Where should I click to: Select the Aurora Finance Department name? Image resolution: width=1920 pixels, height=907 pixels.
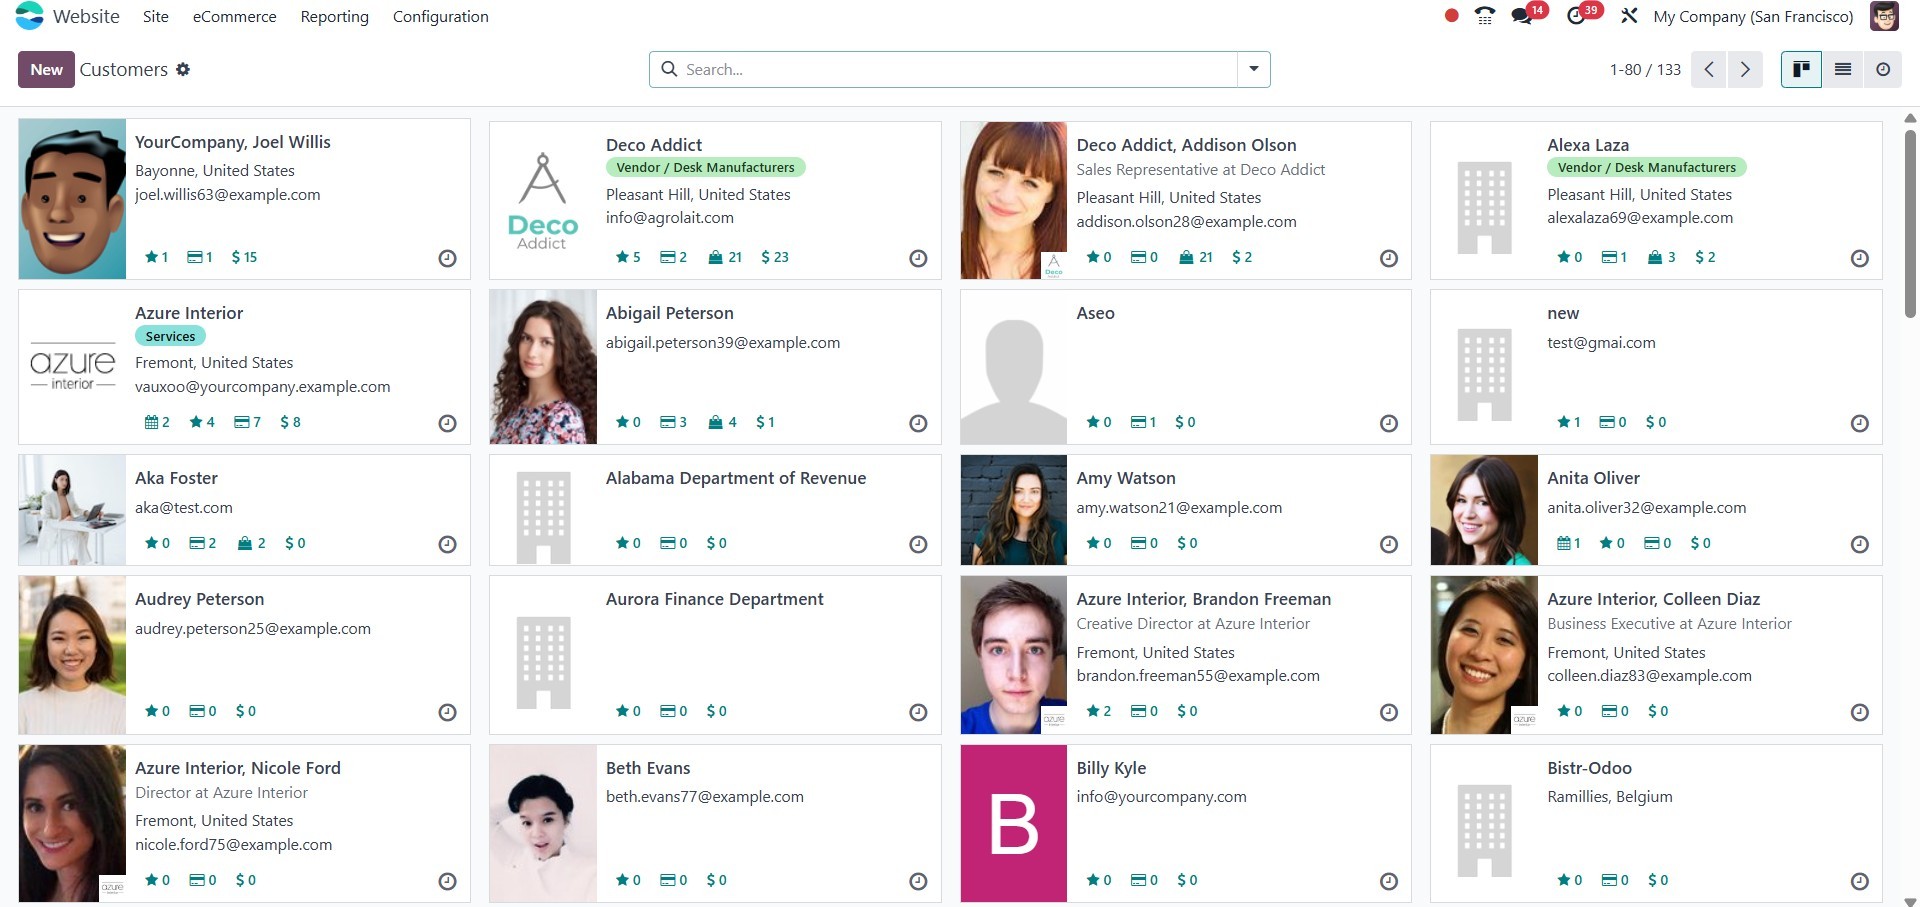715,599
